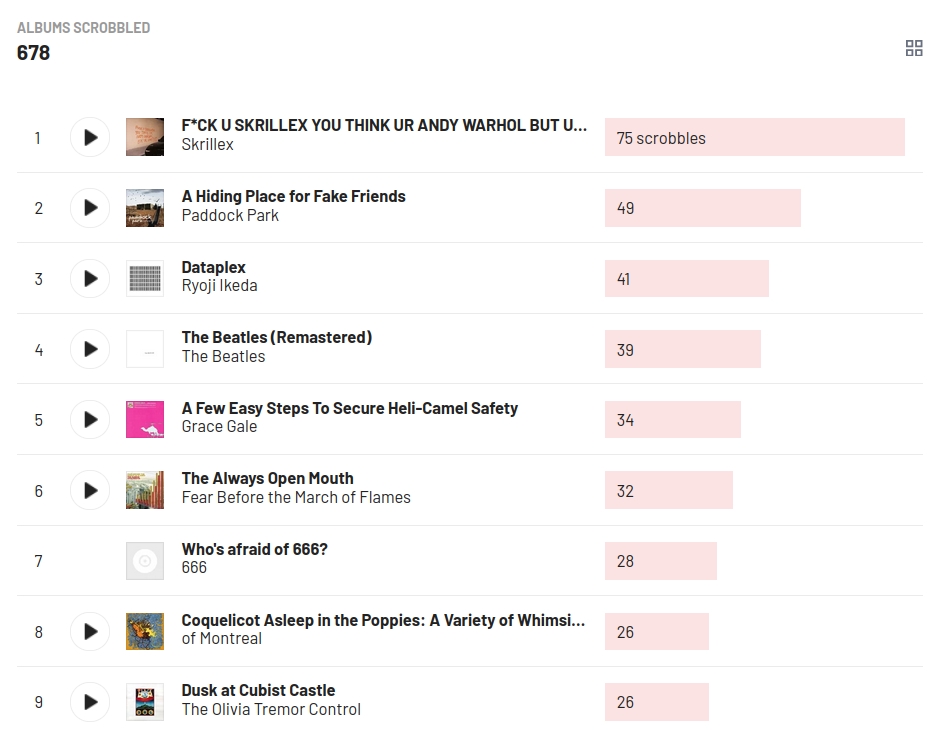Open Who's afraid of 666? cover art

pyautogui.click(x=145, y=561)
